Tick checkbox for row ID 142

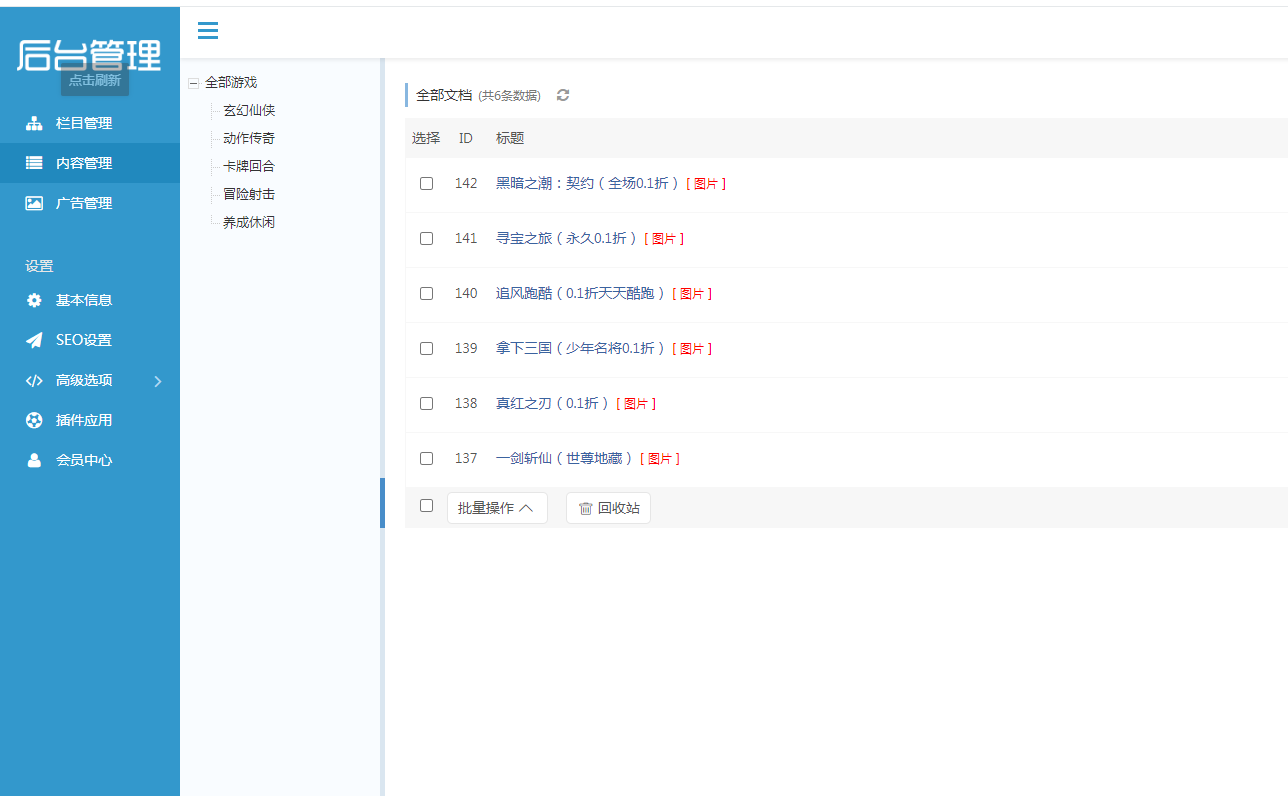pyautogui.click(x=426, y=183)
